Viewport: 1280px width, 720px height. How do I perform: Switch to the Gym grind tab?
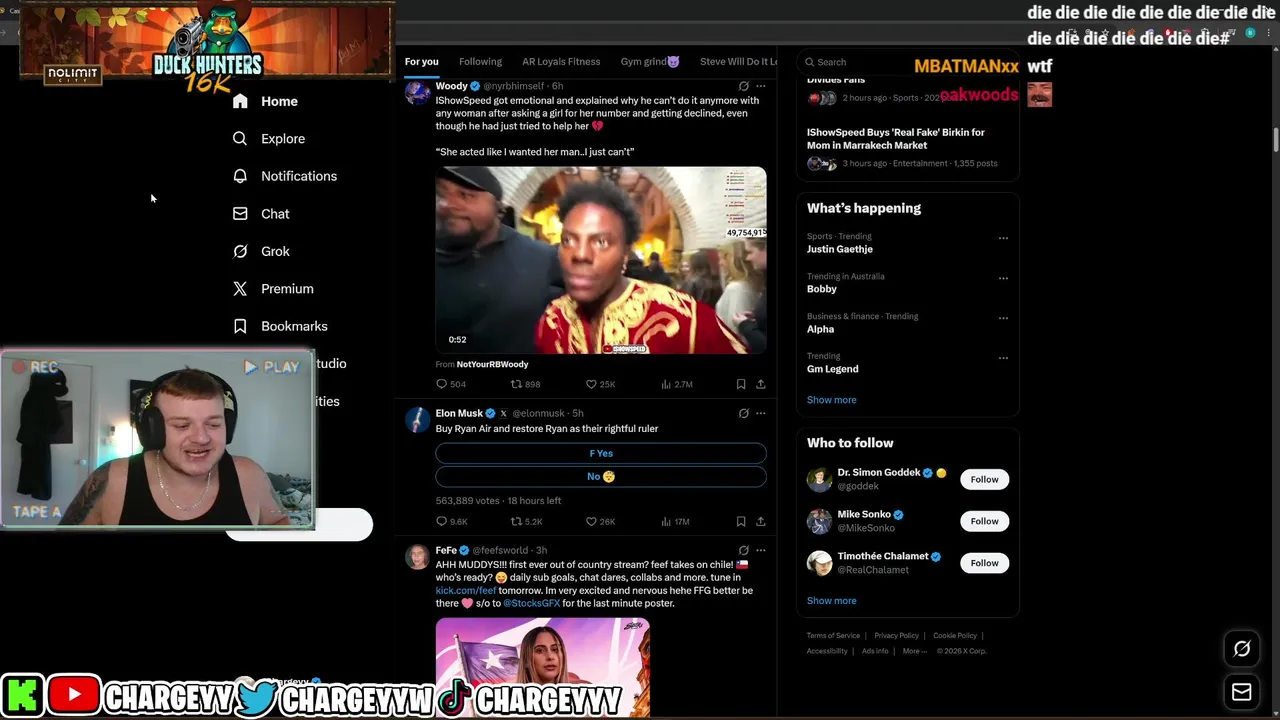click(x=650, y=62)
